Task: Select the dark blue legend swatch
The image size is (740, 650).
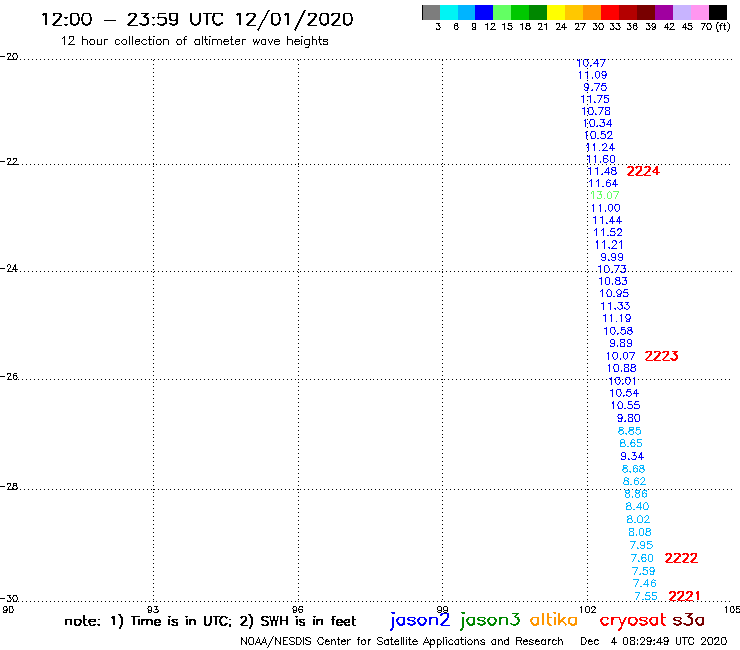Action: 484,13
